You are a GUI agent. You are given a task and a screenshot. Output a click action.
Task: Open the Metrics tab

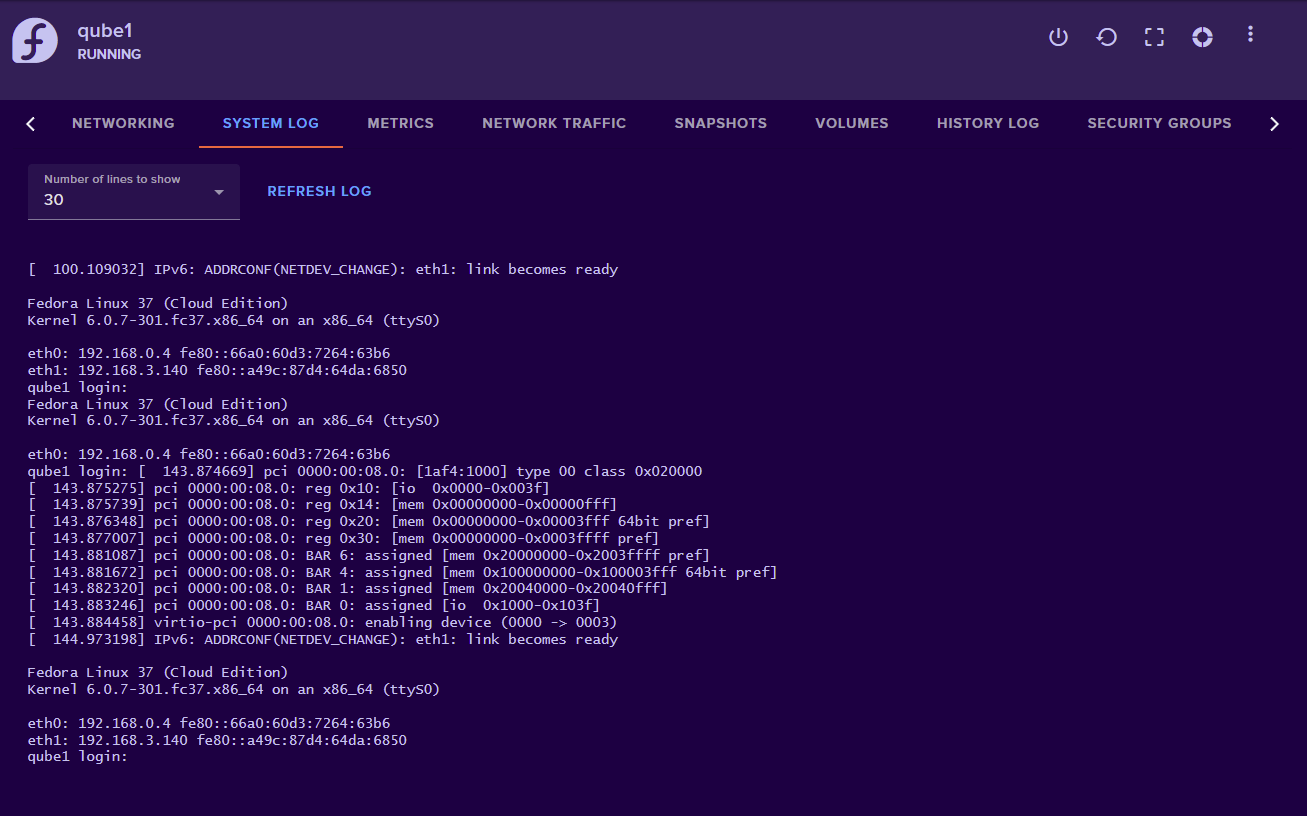pyautogui.click(x=400, y=123)
